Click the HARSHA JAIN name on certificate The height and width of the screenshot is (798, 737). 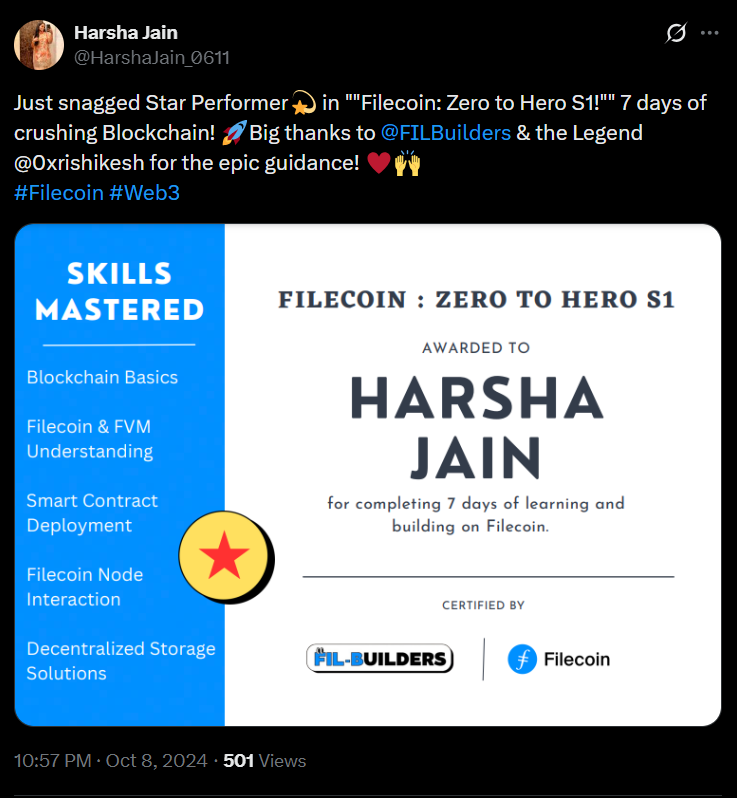476,427
